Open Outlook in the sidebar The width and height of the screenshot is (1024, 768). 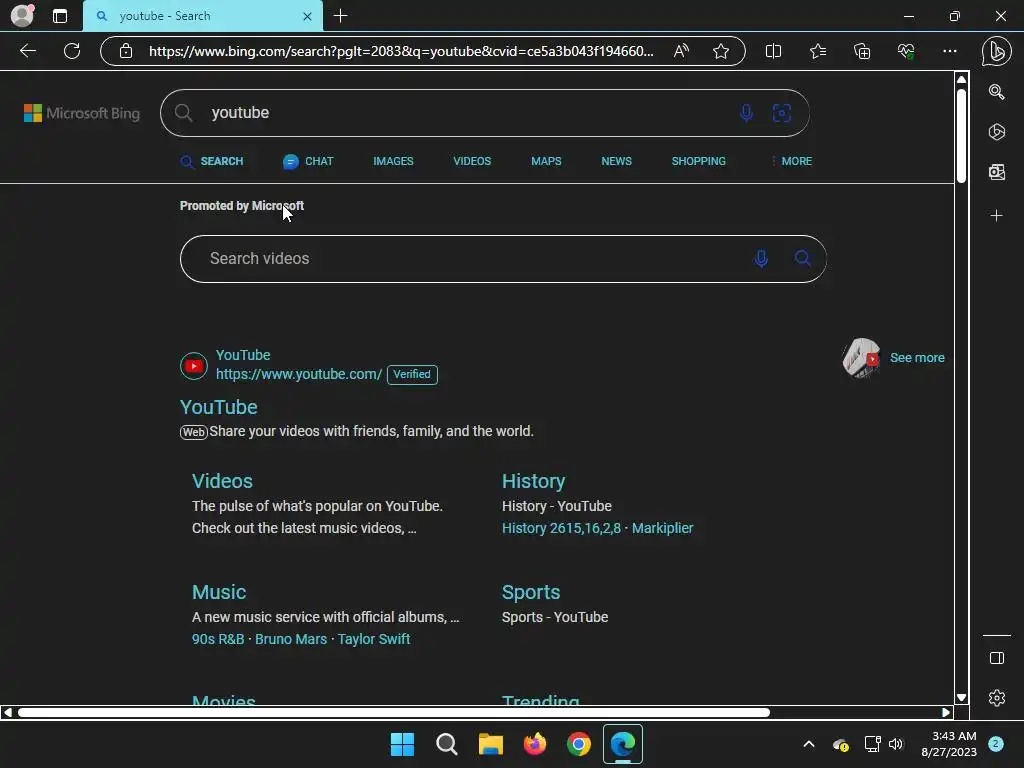tap(997, 172)
